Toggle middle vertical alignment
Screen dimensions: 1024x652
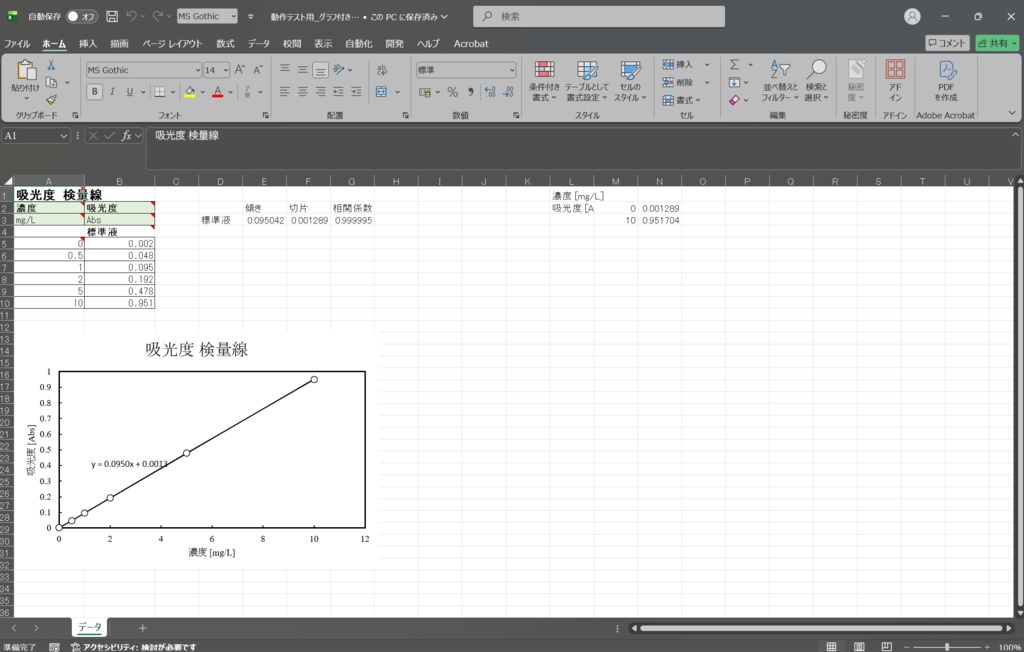coord(302,69)
